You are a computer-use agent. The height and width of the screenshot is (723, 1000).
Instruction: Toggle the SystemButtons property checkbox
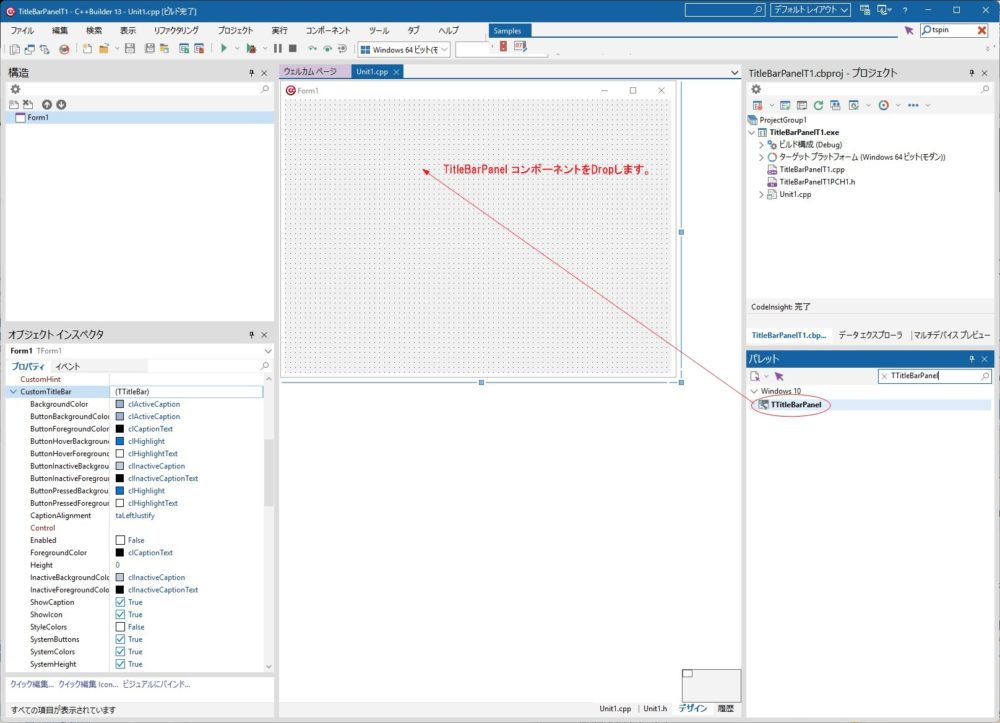[x=120, y=639]
